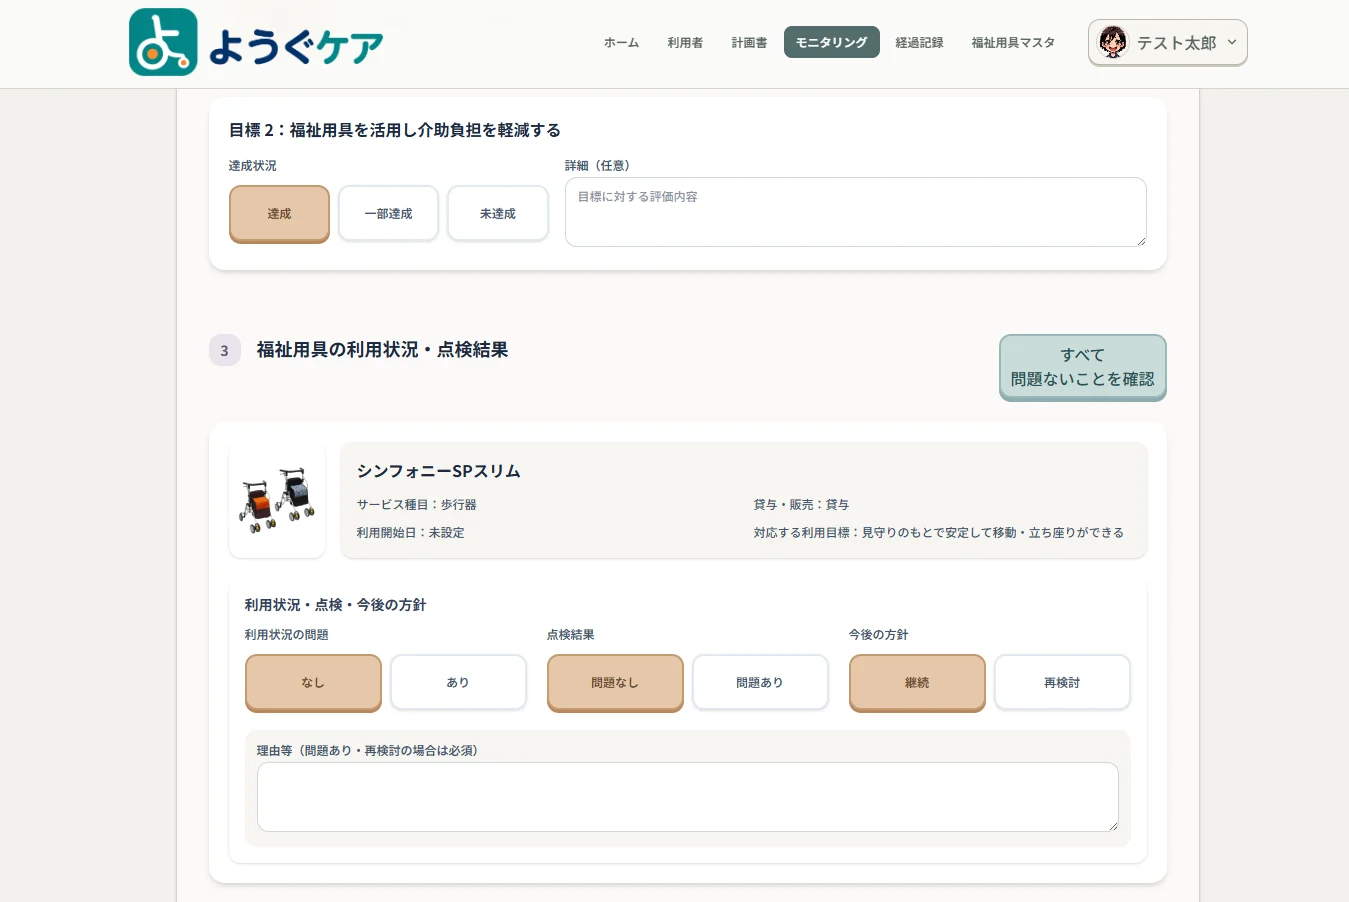Select 一部達成 for 目標2 achievement status

coord(388,213)
